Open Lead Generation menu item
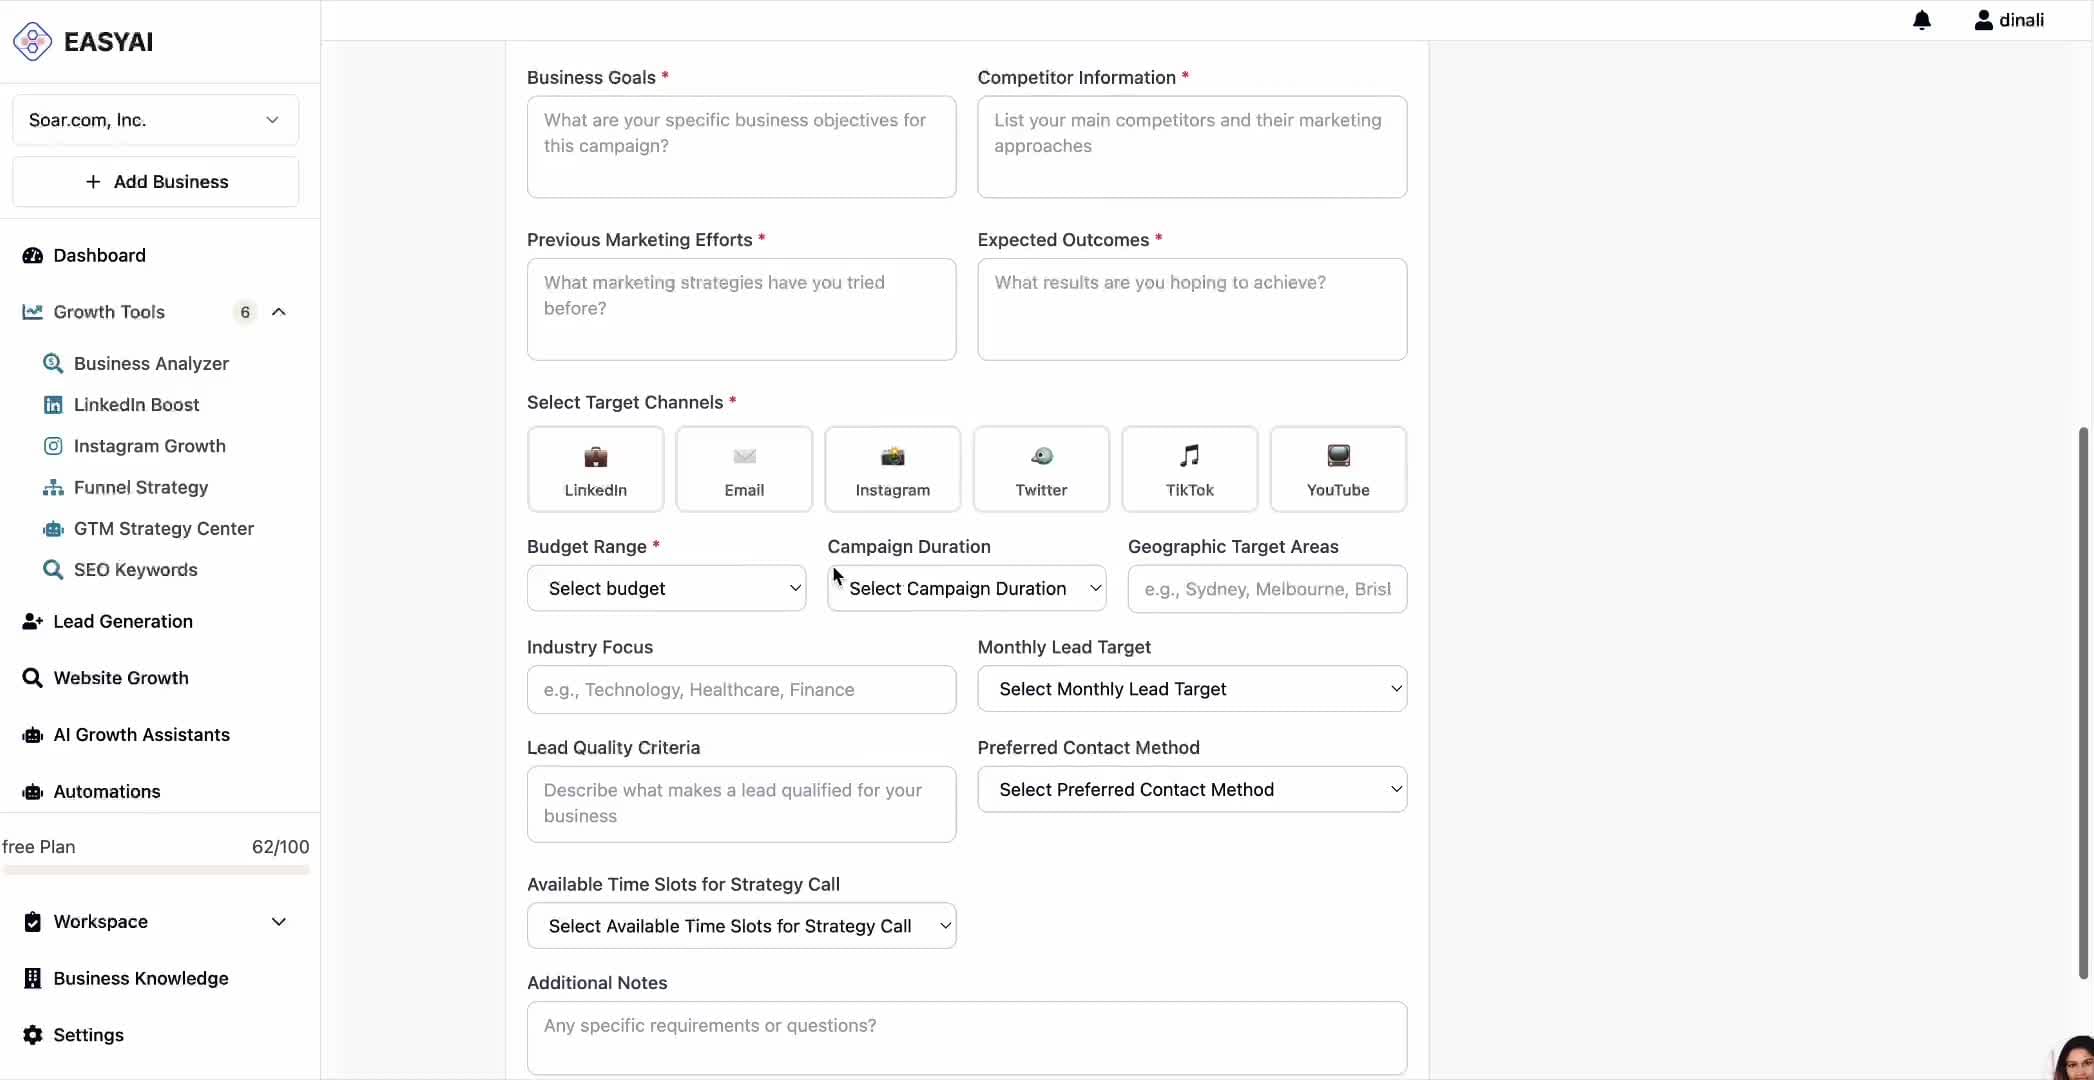 point(123,621)
